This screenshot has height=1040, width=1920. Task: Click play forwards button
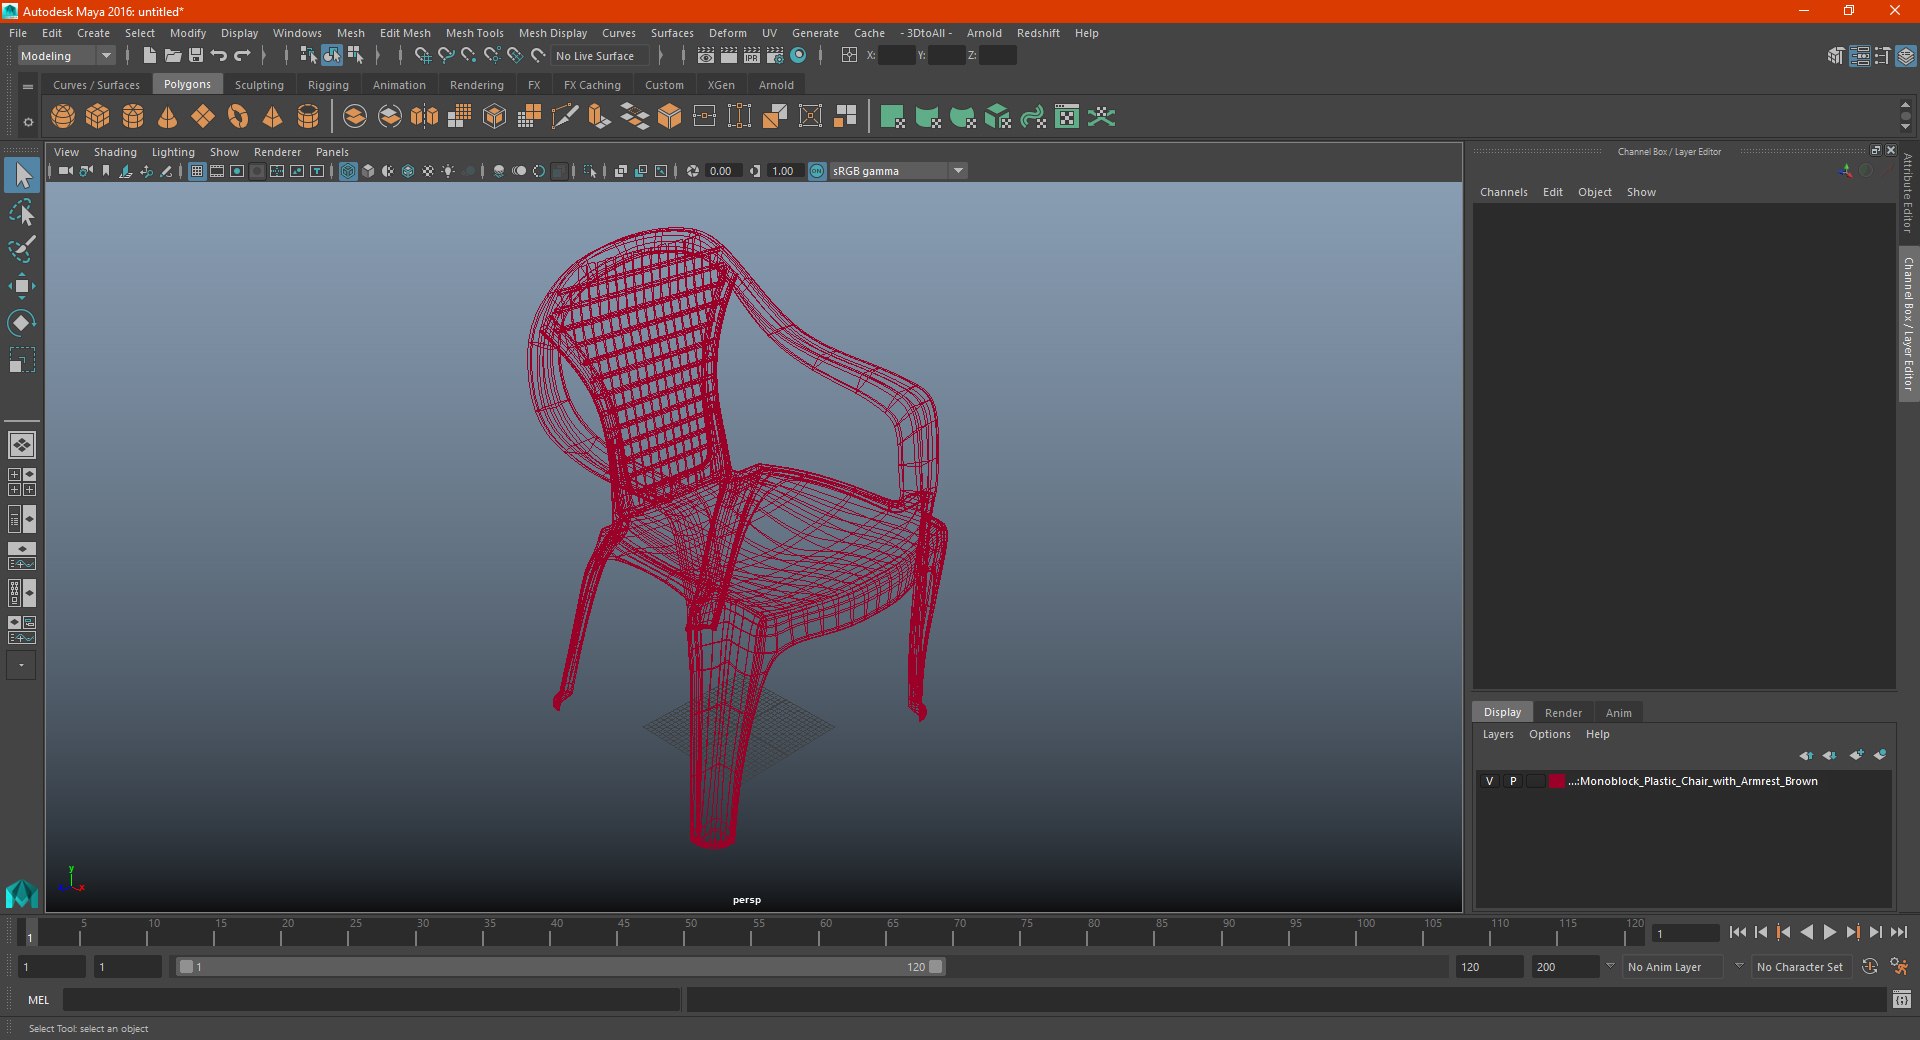pos(1829,932)
